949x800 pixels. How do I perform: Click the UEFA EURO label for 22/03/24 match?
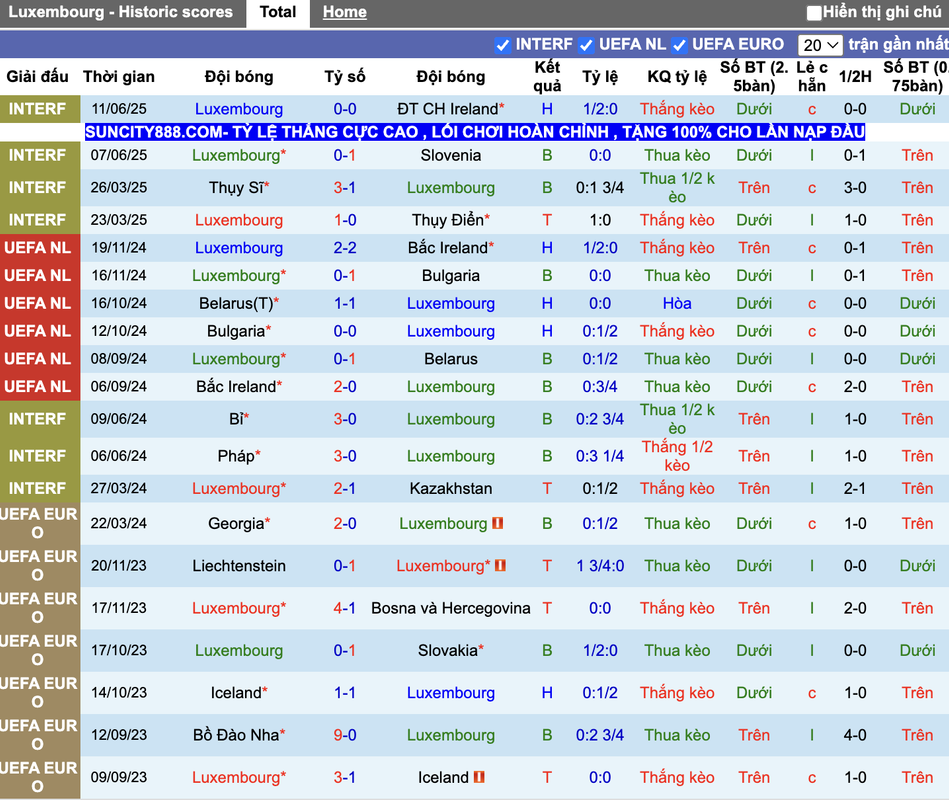click(x=38, y=523)
